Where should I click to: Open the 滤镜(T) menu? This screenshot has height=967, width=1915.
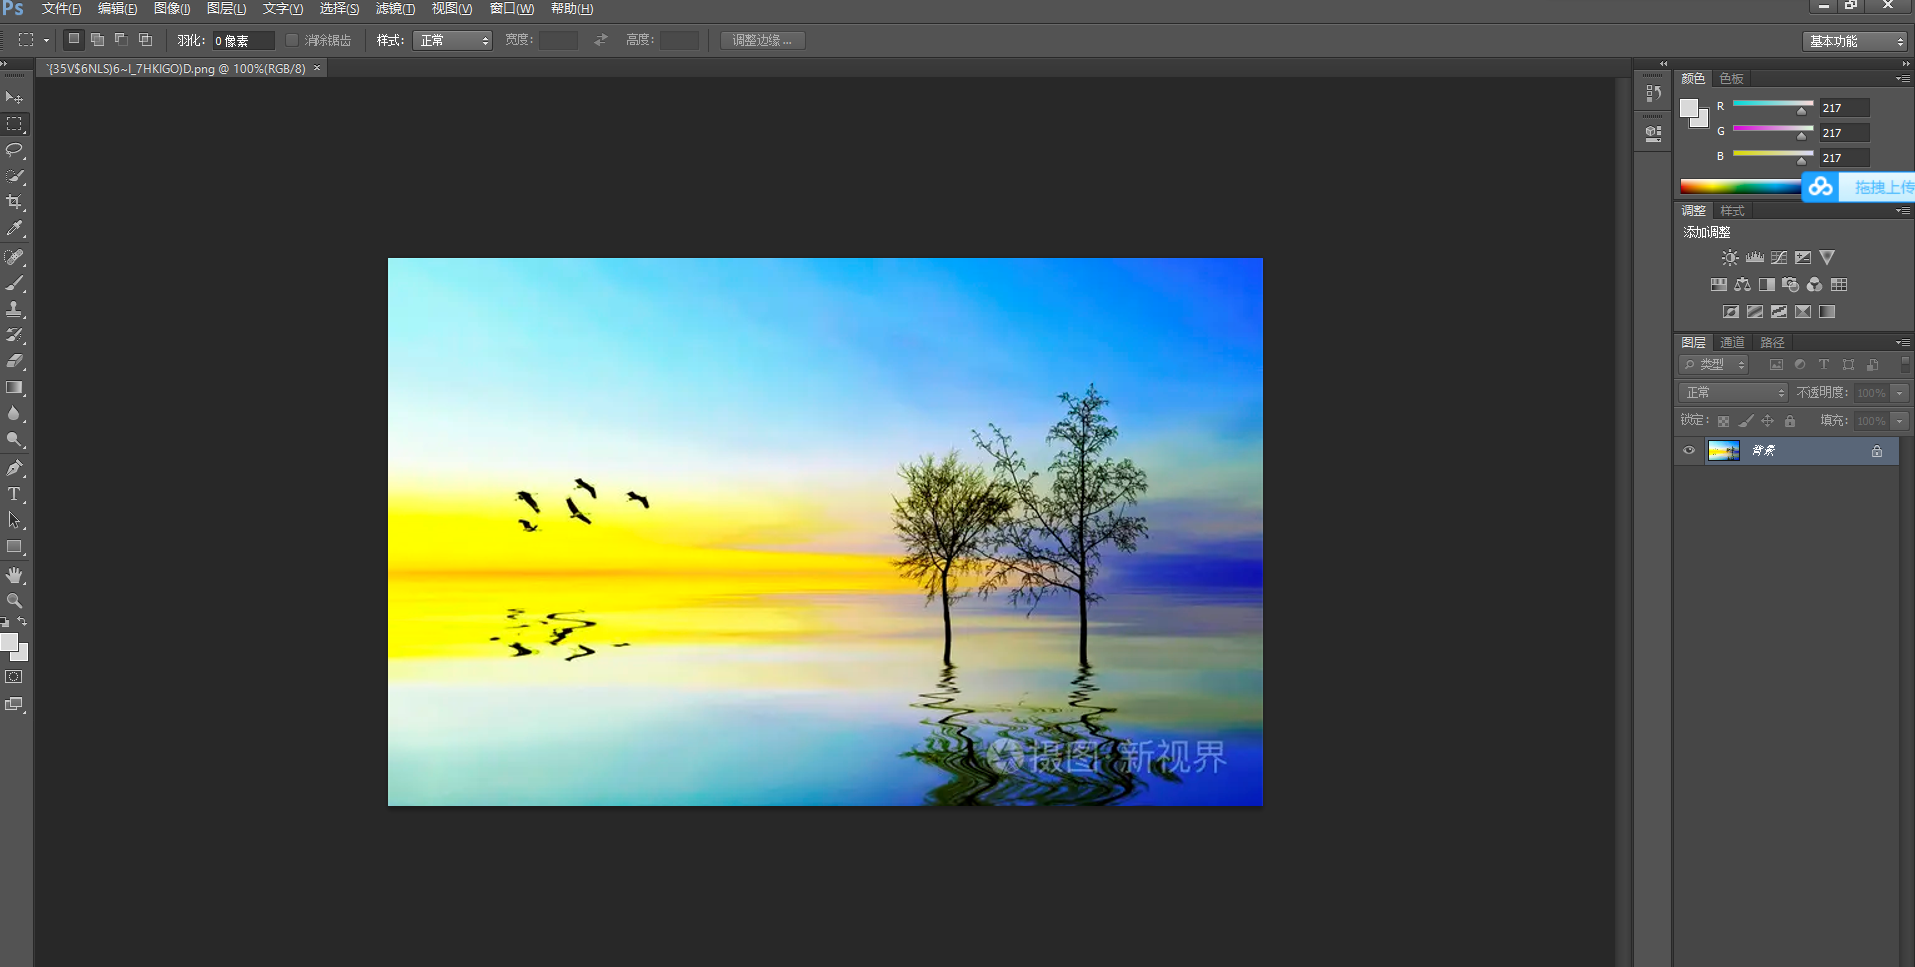tap(395, 9)
